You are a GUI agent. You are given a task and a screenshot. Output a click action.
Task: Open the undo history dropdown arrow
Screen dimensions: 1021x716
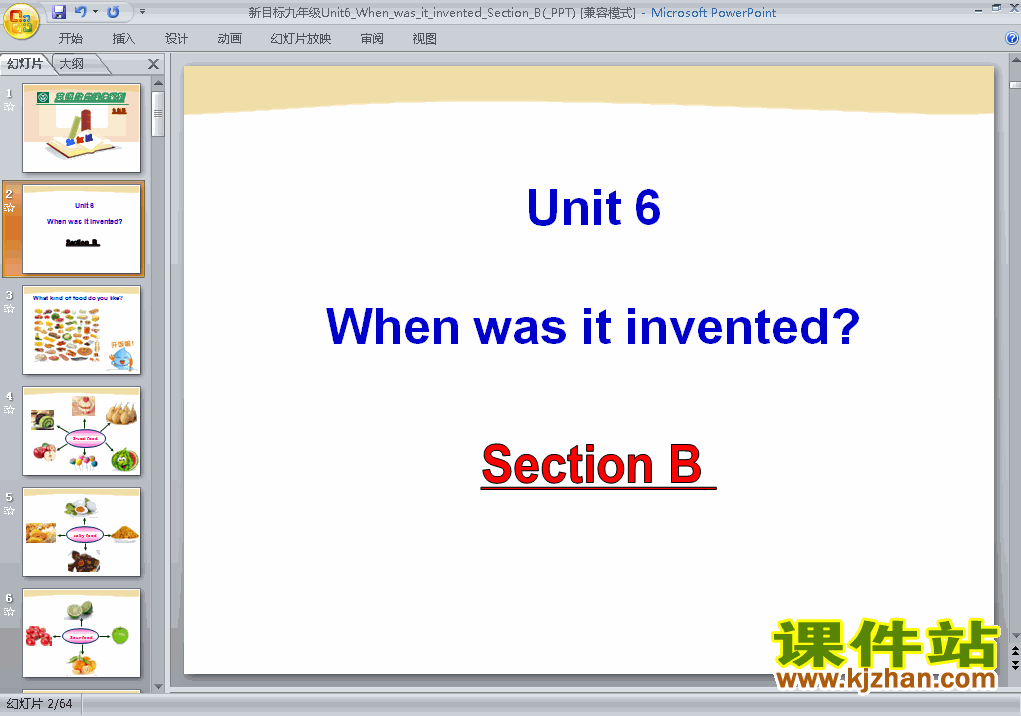(x=95, y=12)
